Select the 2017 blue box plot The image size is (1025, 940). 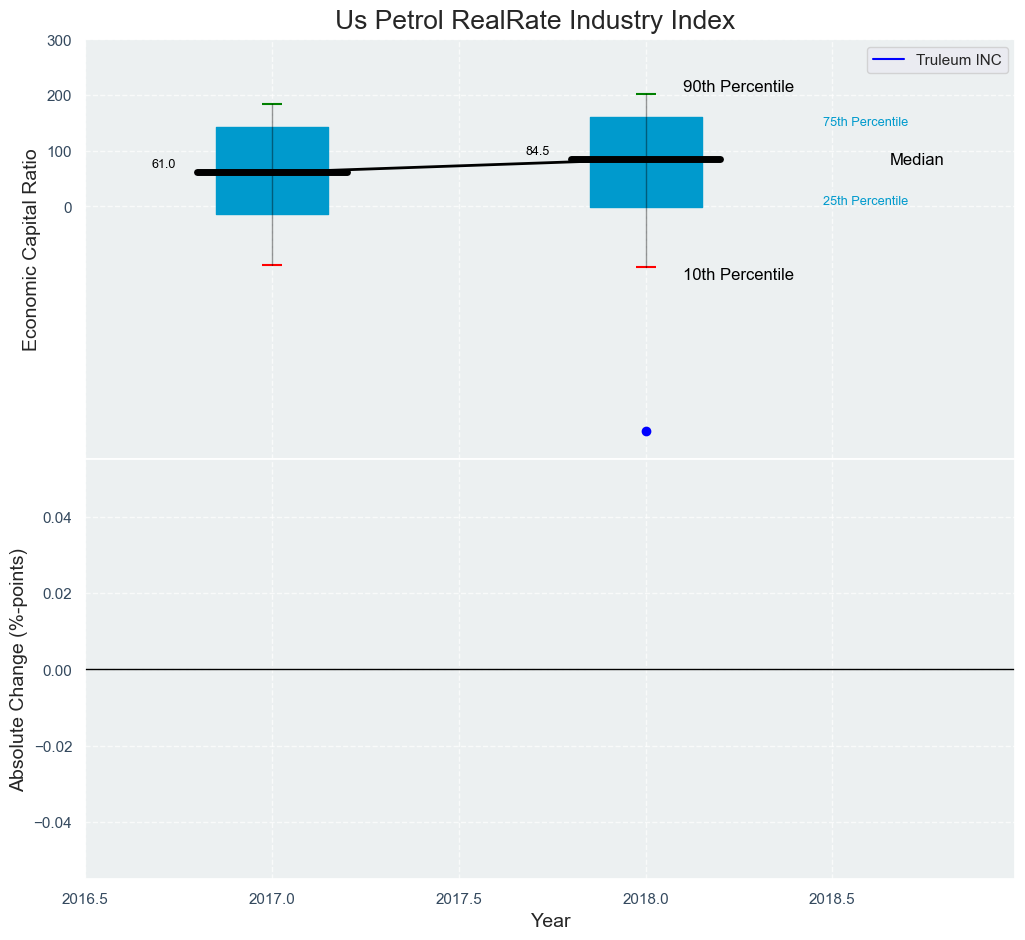coord(272,195)
